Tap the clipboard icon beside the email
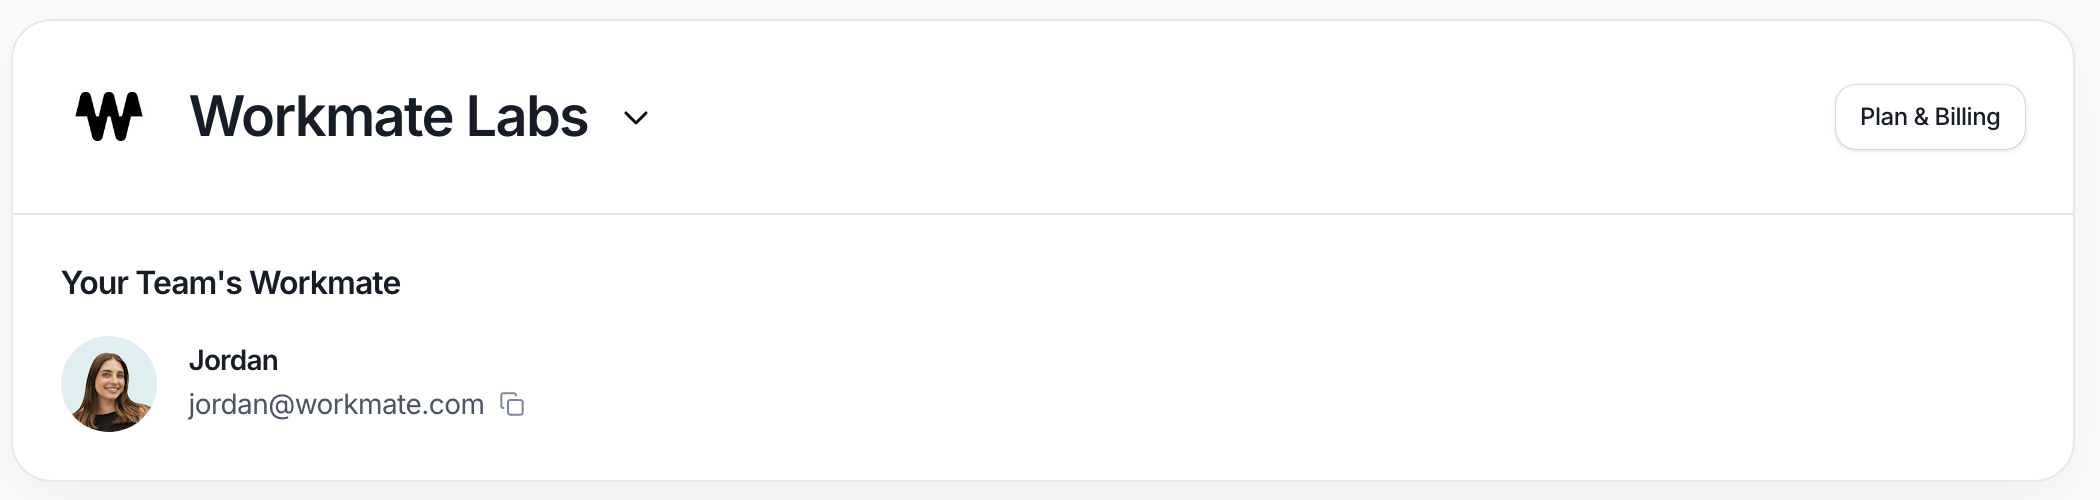The height and width of the screenshot is (500, 2100). coord(512,404)
